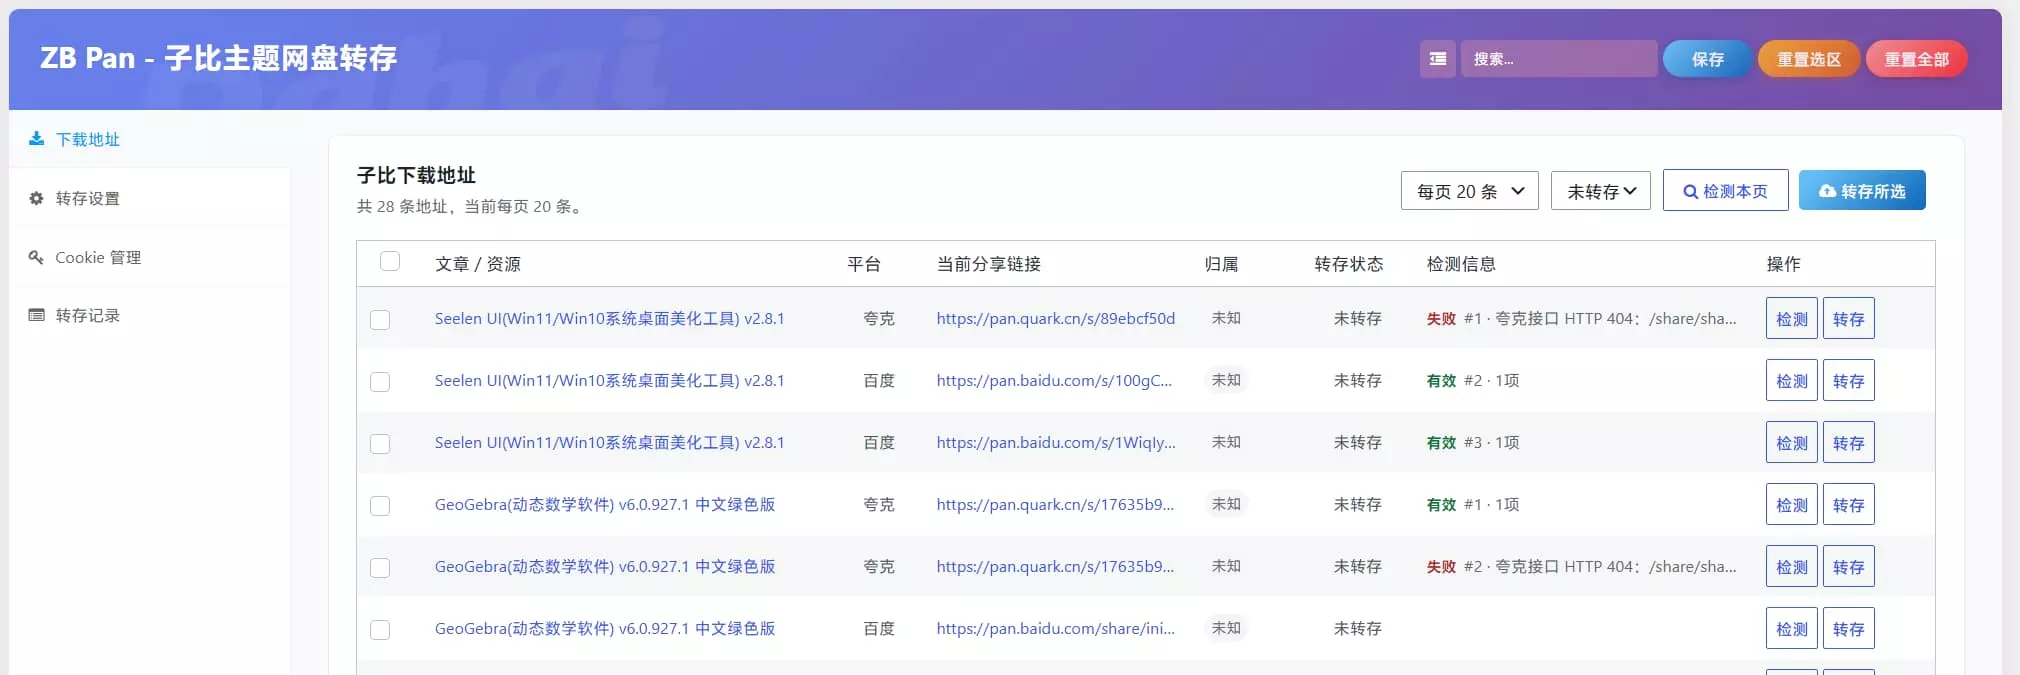Open link https://pan.baidu.com/s/100gC...
The width and height of the screenshot is (2020, 675).
(x=1054, y=380)
